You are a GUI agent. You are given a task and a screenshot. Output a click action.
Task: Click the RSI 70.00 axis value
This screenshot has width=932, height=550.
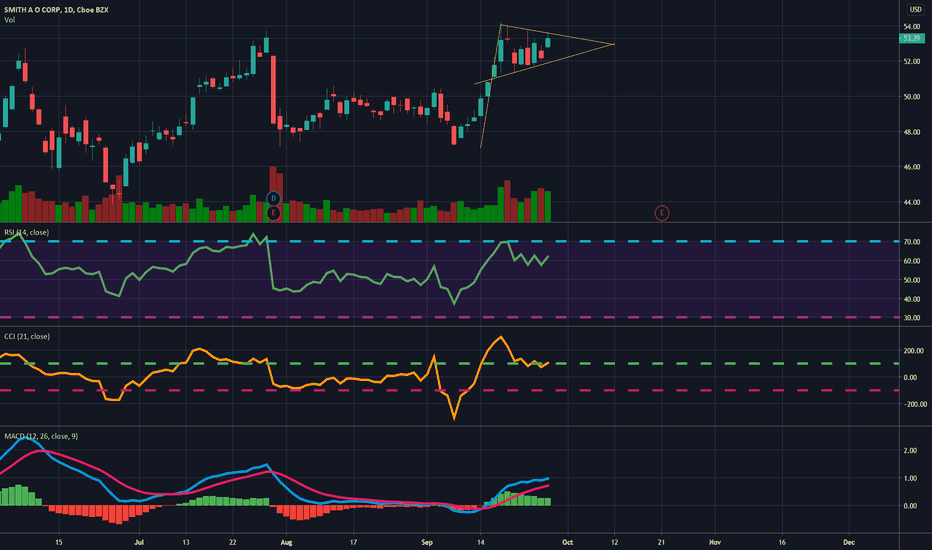[x=912, y=242]
